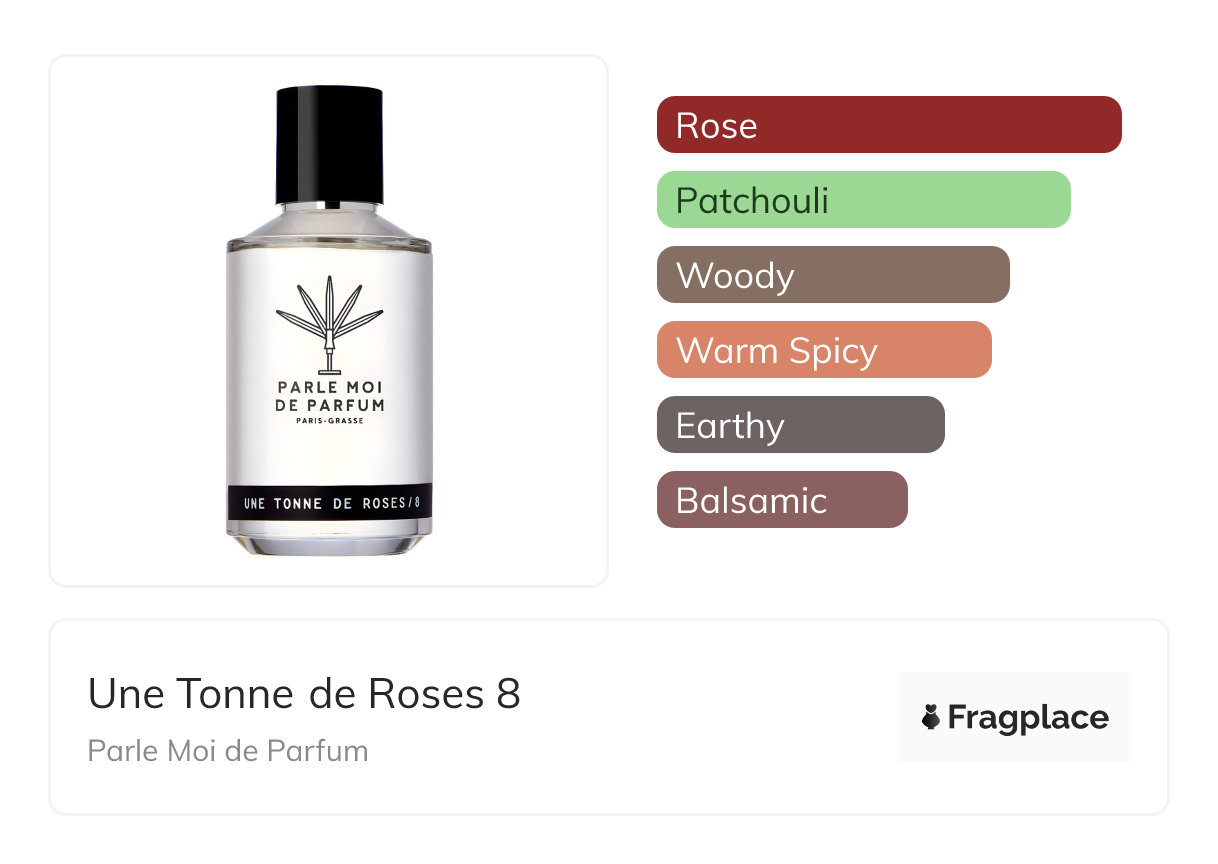The width and height of the screenshot is (1218, 864).
Task: Click the Balsamic accord bar
Action: click(782, 500)
